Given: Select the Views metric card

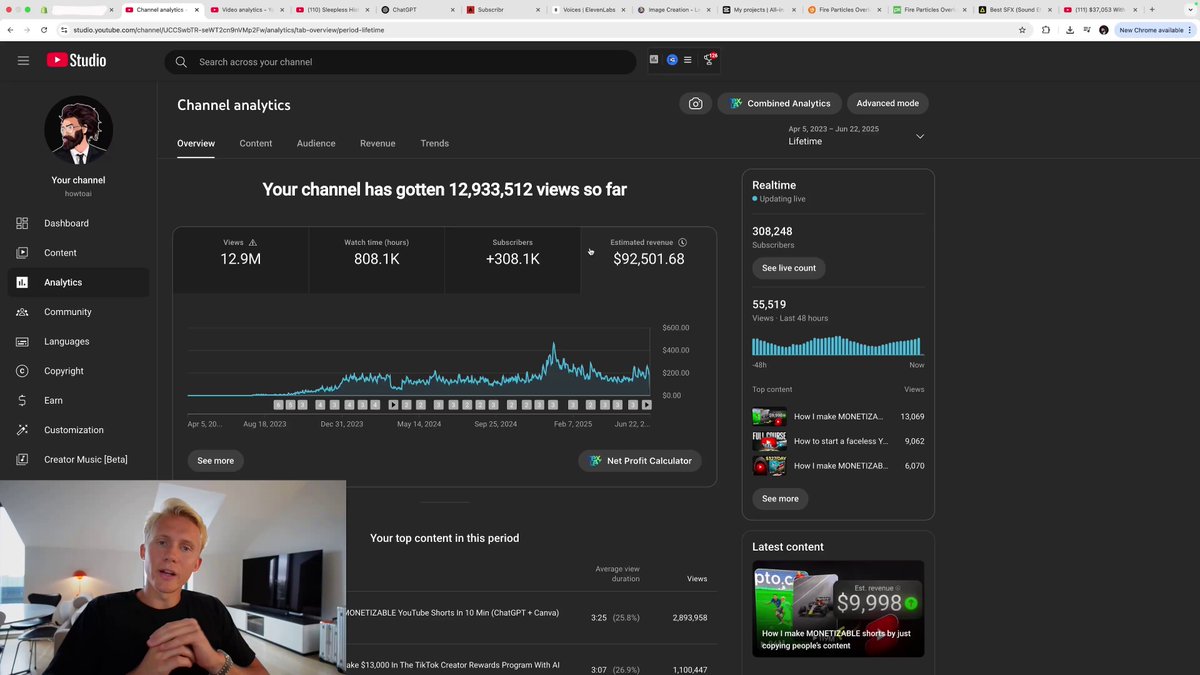Looking at the screenshot, I should (240, 260).
